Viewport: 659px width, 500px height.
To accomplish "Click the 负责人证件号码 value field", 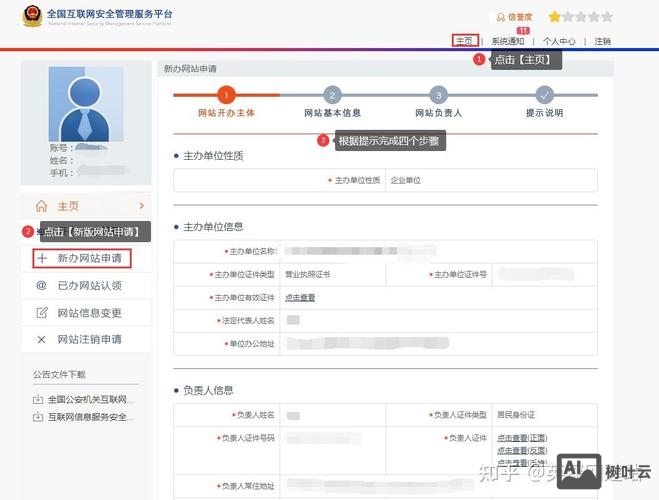I will coord(332,450).
